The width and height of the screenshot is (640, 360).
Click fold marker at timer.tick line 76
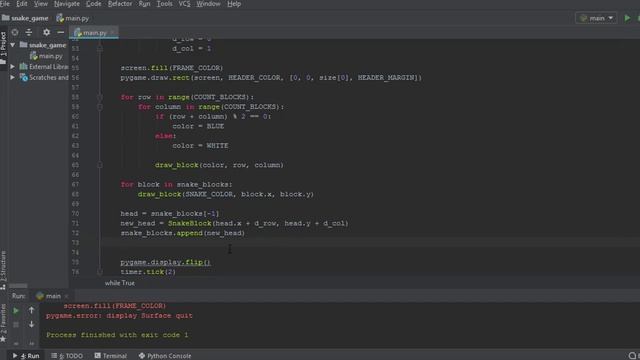click(x=100, y=272)
